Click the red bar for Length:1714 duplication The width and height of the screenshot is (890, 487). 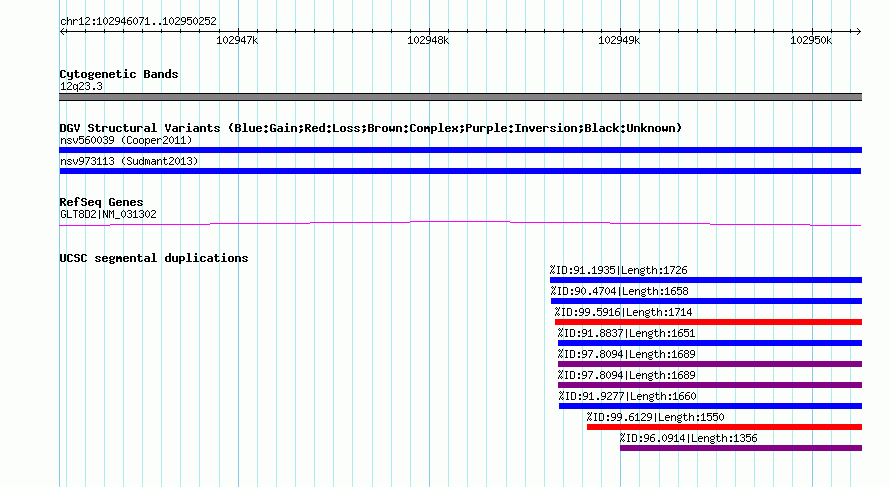(708, 322)
